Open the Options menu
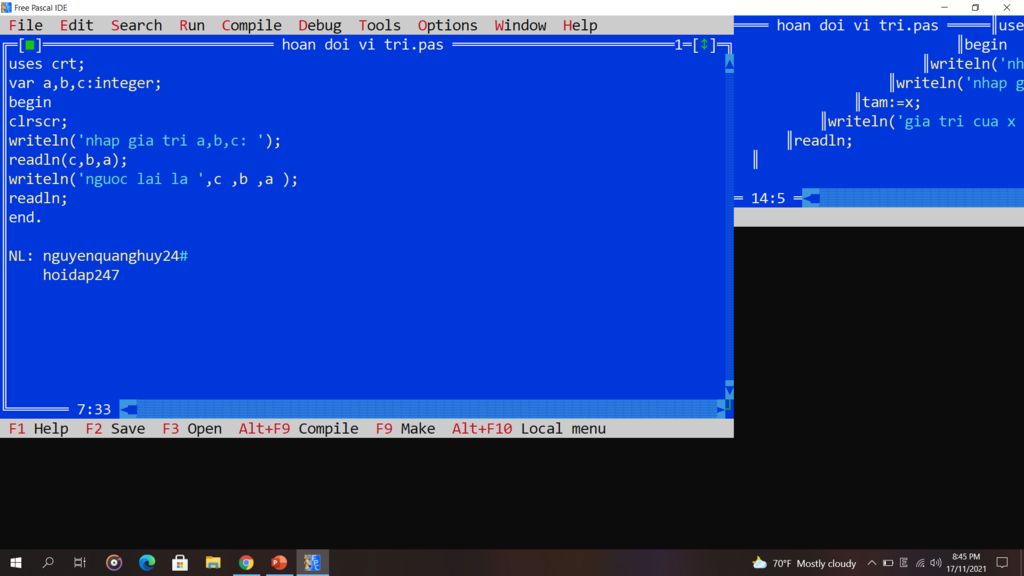Viewport: 1024px width, 576px height. (x=447, y=25)
